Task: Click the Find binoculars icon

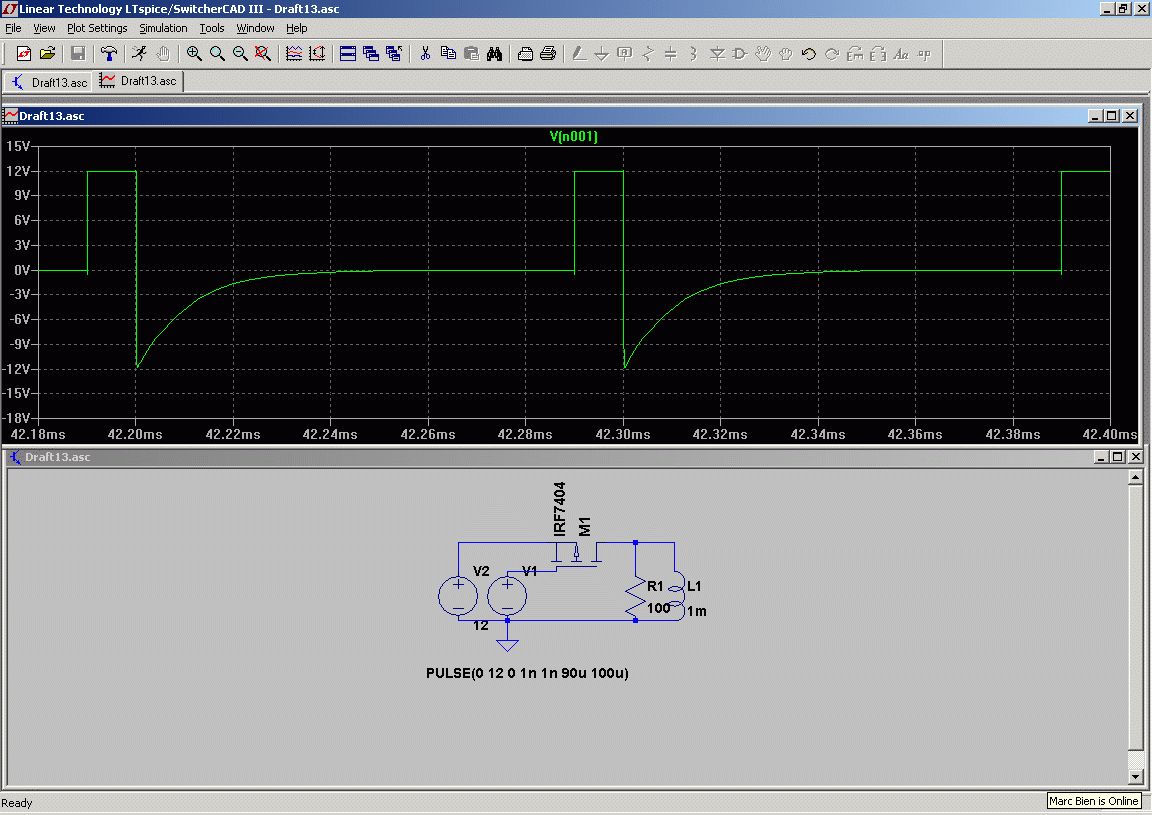Action: coord(494,54)
